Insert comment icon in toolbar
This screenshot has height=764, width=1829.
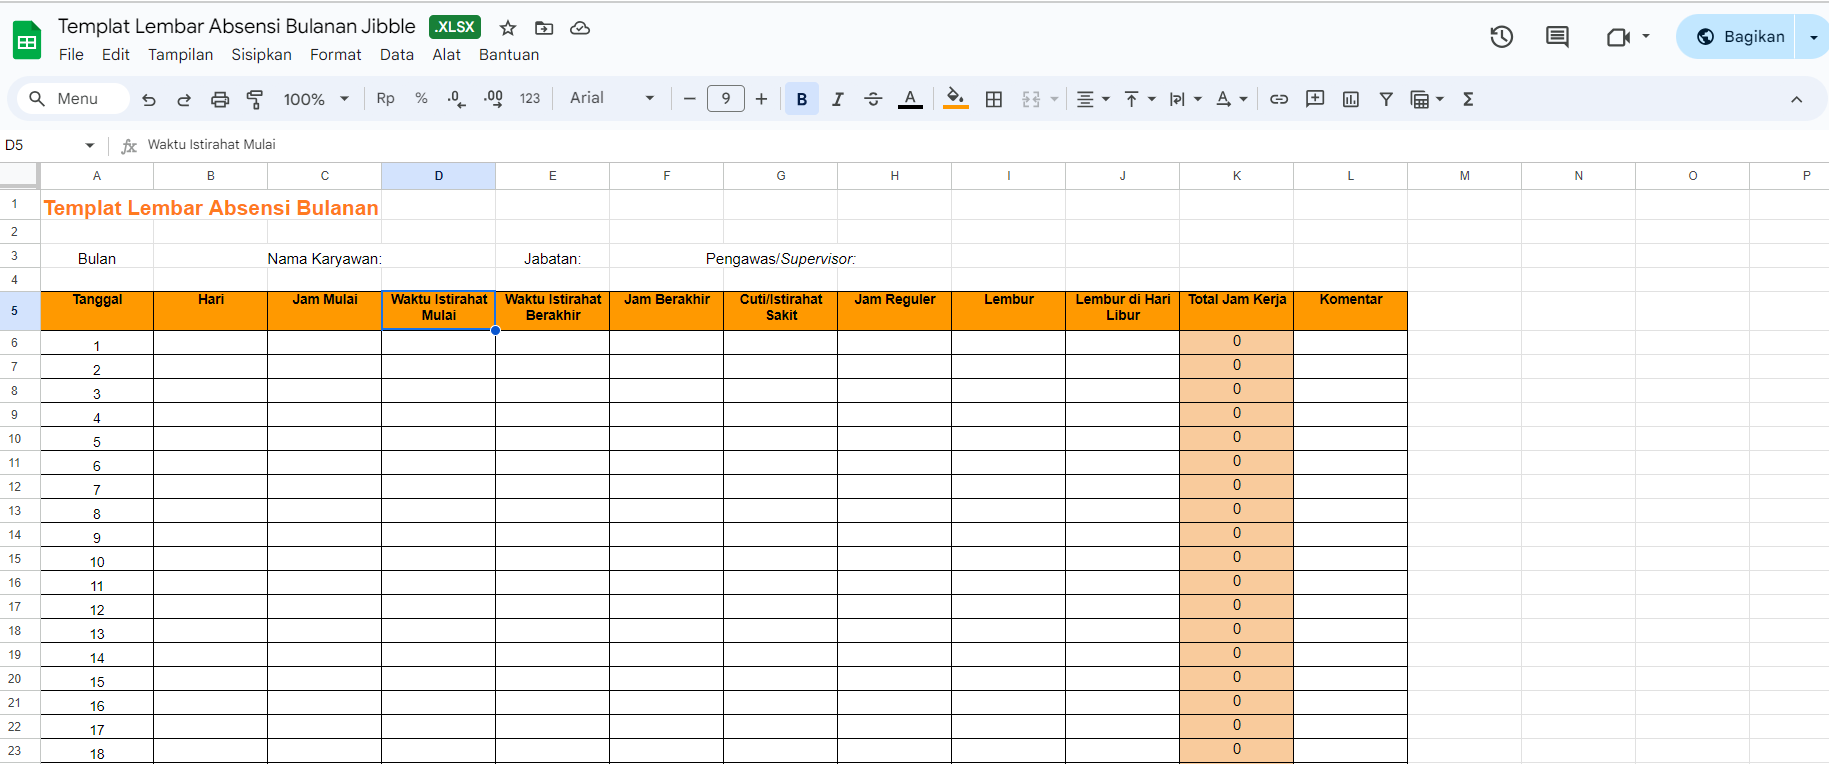(1315, 99)
